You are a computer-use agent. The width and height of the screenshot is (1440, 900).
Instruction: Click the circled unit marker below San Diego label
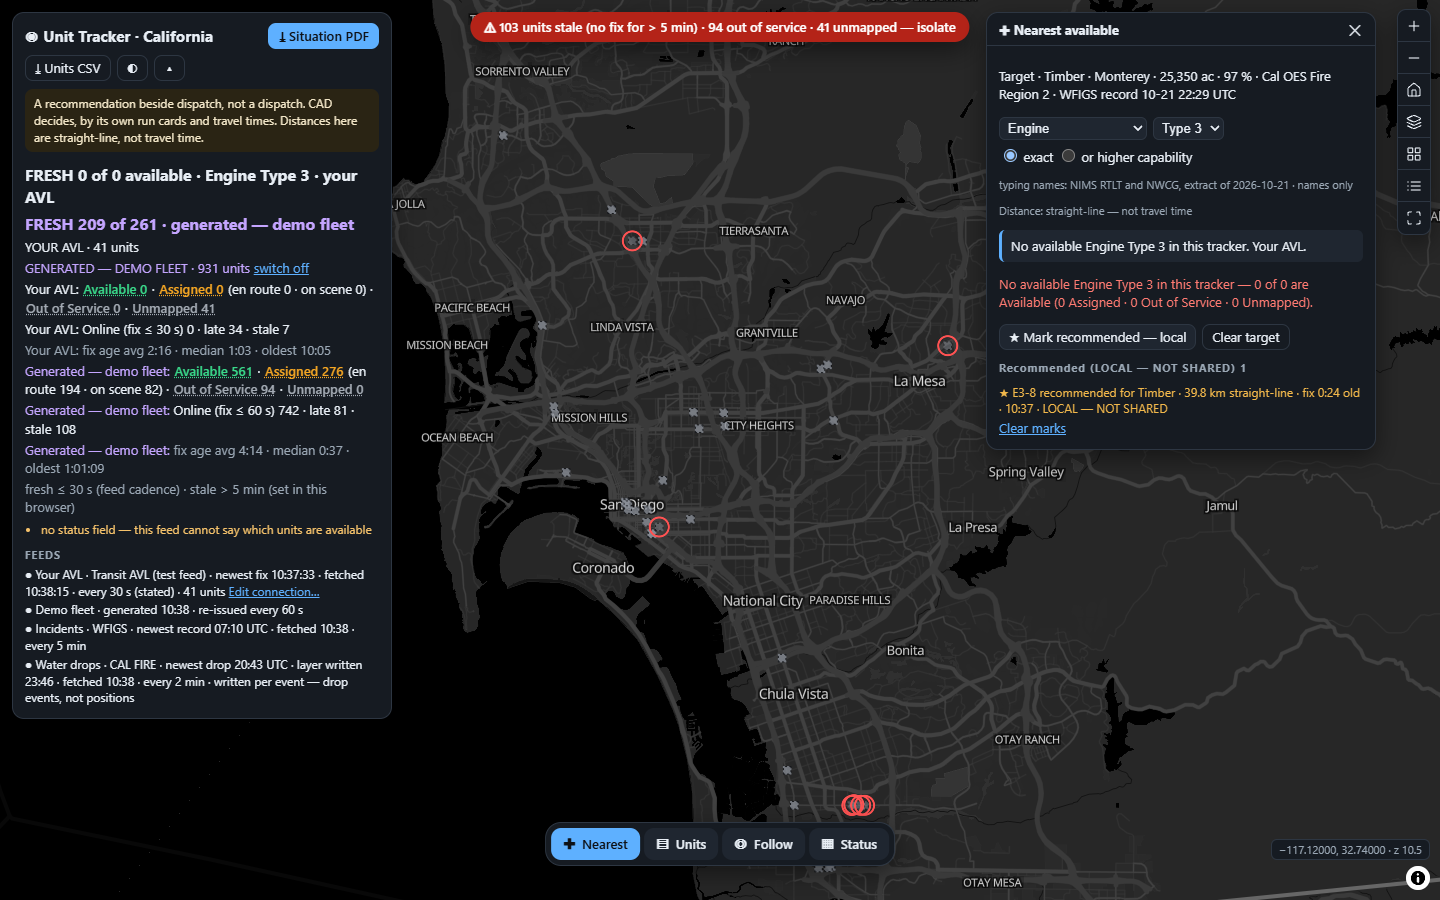click(659, 527)
